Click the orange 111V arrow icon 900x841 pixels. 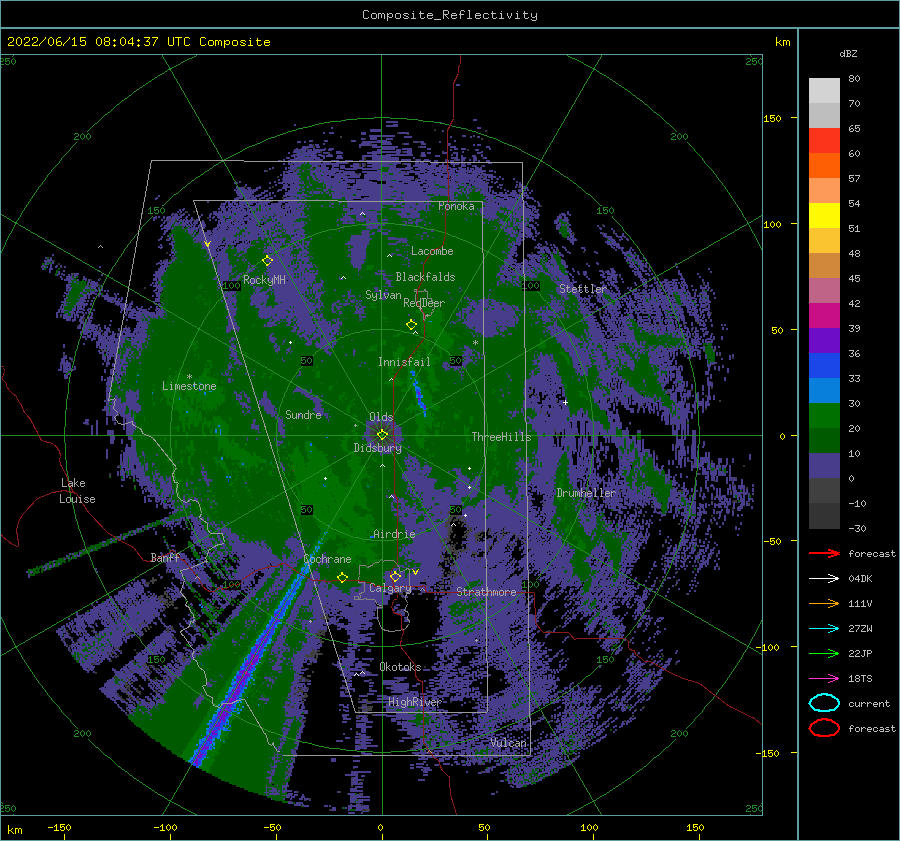click(824, 603)
